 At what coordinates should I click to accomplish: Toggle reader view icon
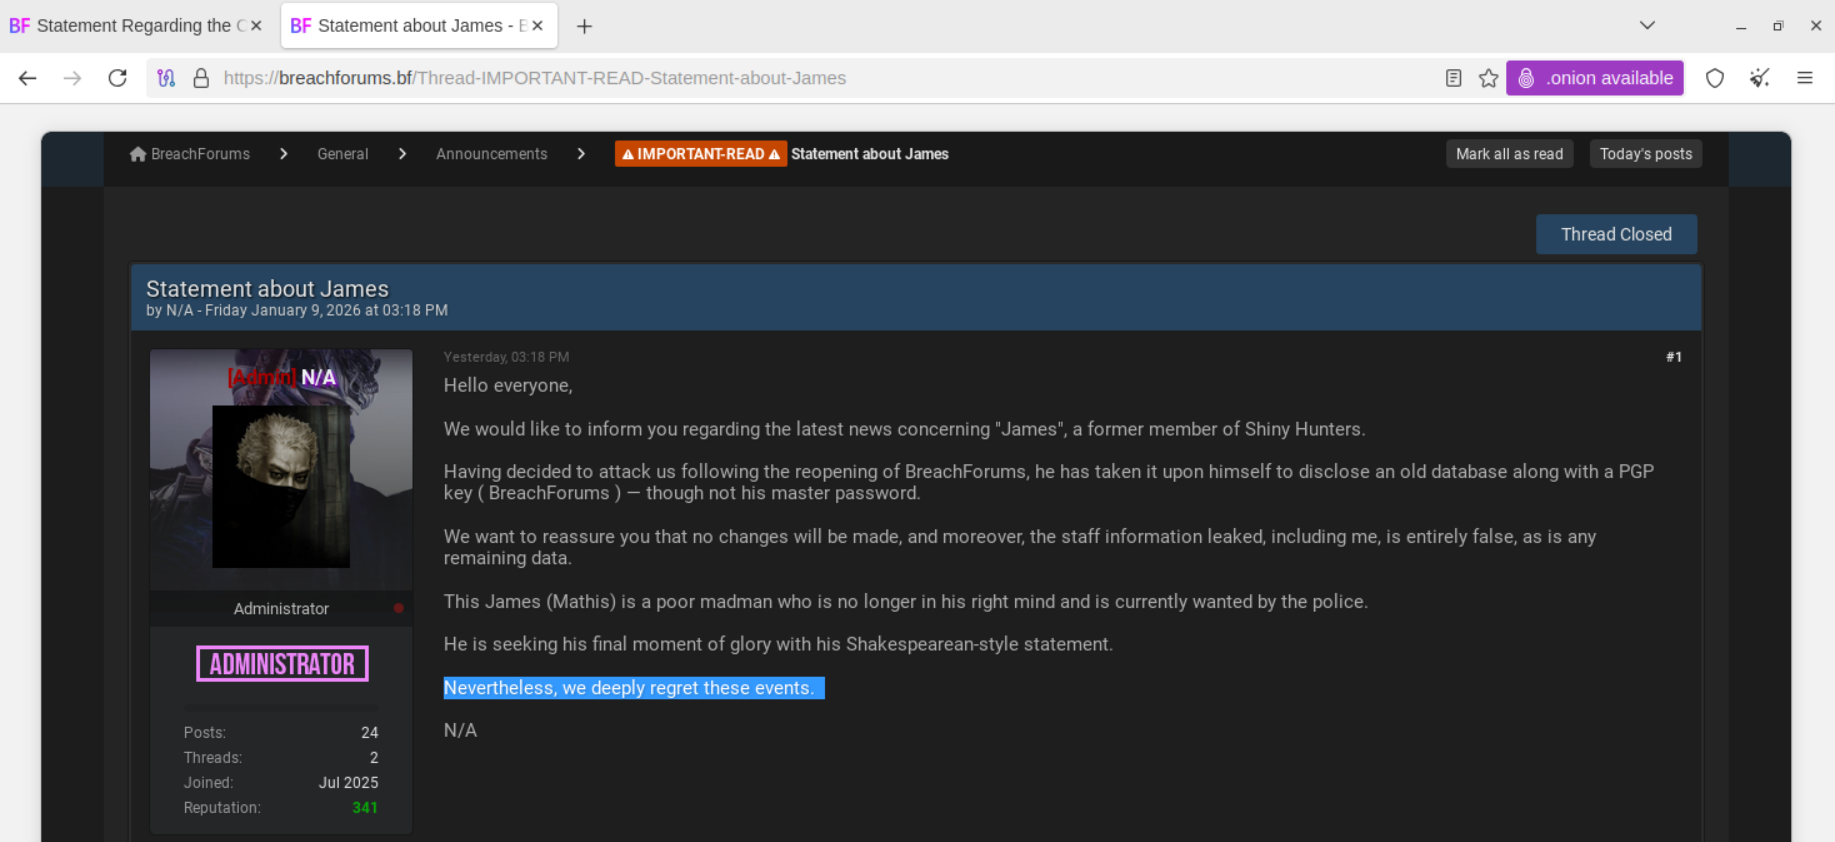tap(1453, 78)
